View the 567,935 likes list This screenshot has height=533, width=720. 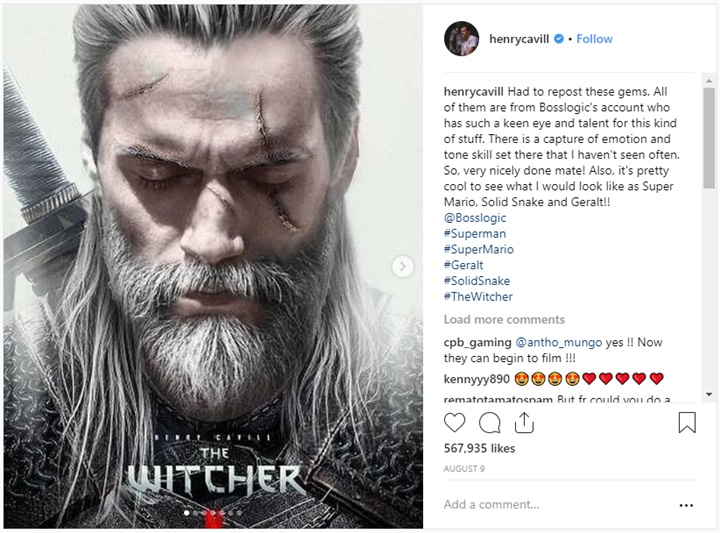(481, 449)
